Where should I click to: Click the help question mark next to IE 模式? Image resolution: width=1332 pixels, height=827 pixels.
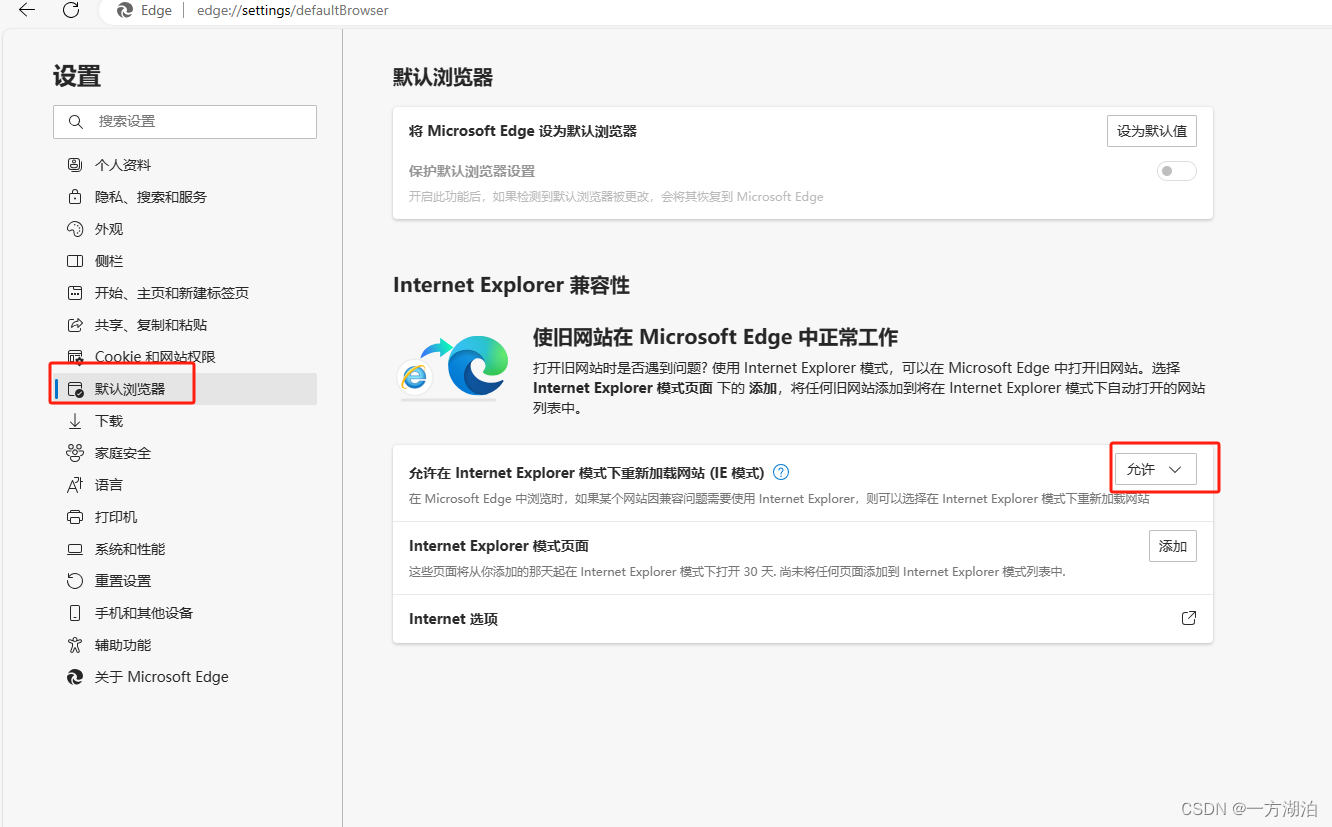(781, 472)
